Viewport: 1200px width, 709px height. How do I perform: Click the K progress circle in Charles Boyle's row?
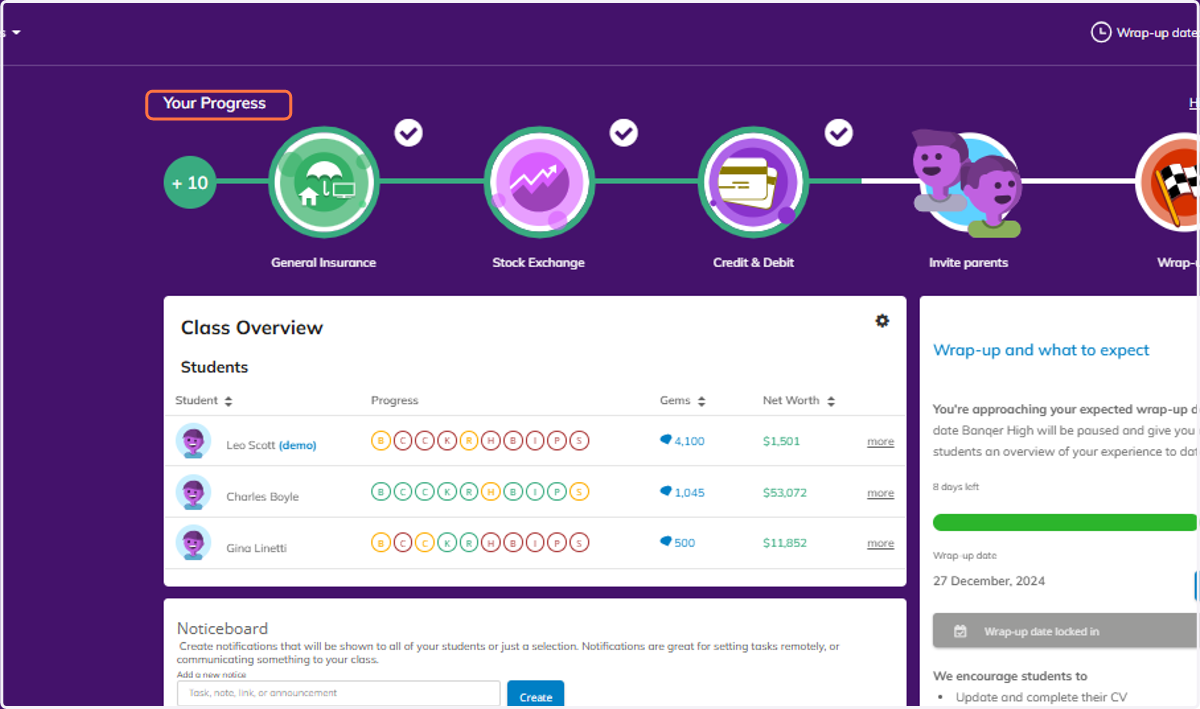click(x=447, y=492)
